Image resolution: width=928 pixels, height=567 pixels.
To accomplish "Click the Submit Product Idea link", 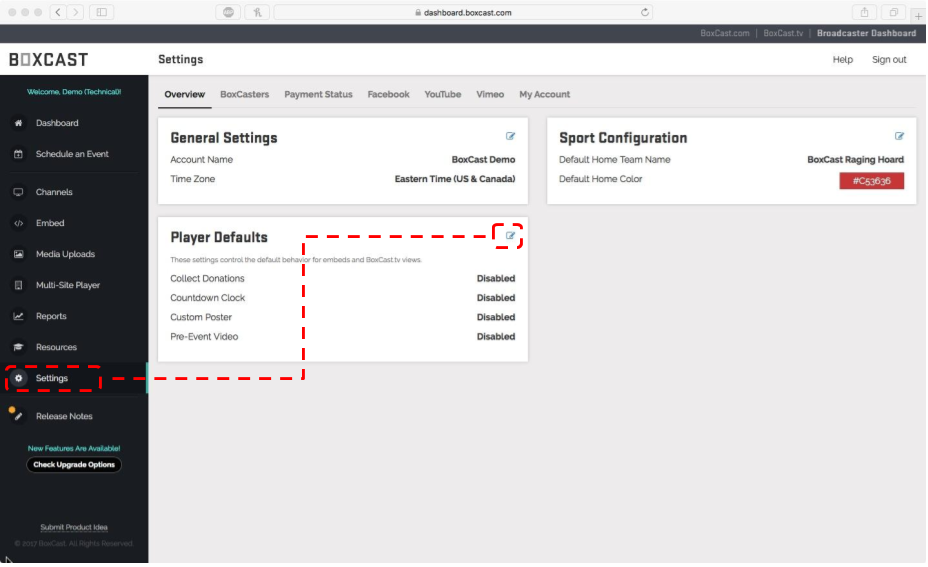I will pyautogui.click(x=74, y=527).
